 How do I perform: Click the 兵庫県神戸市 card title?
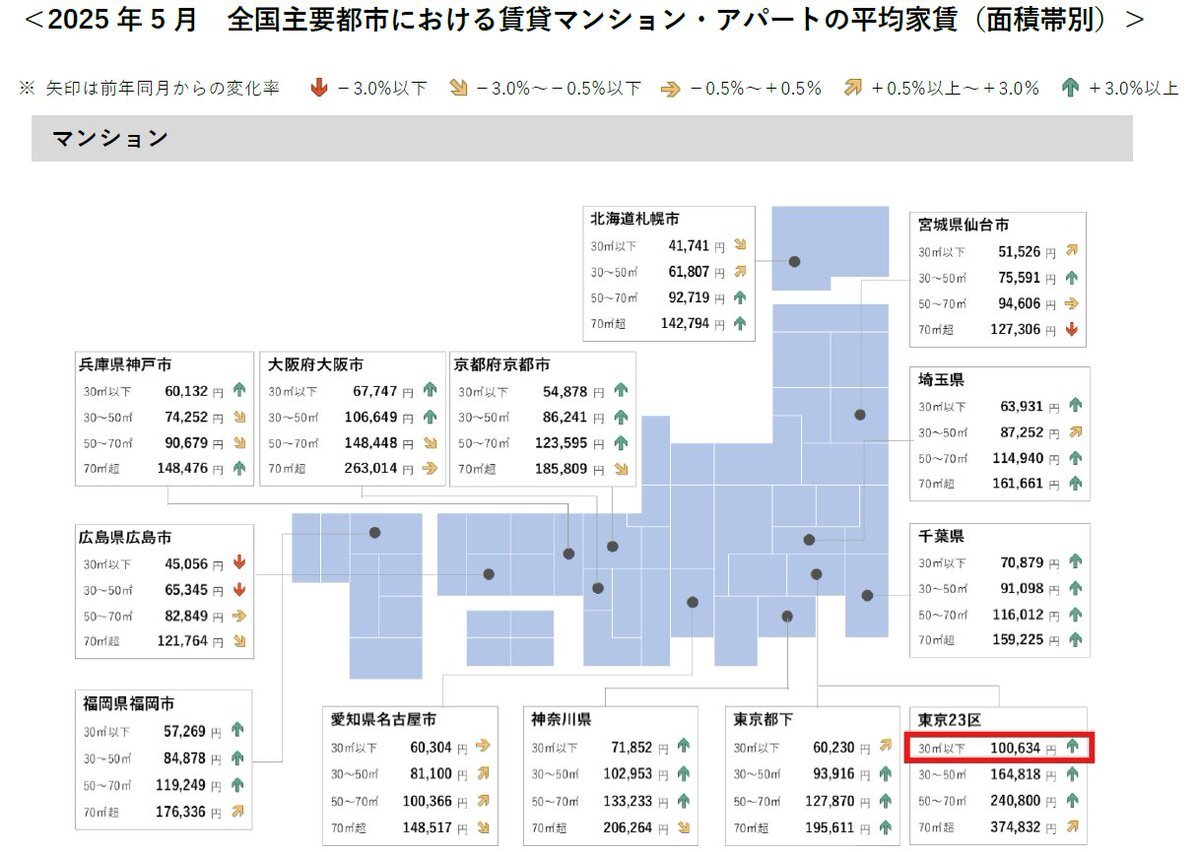click(126, 365)
